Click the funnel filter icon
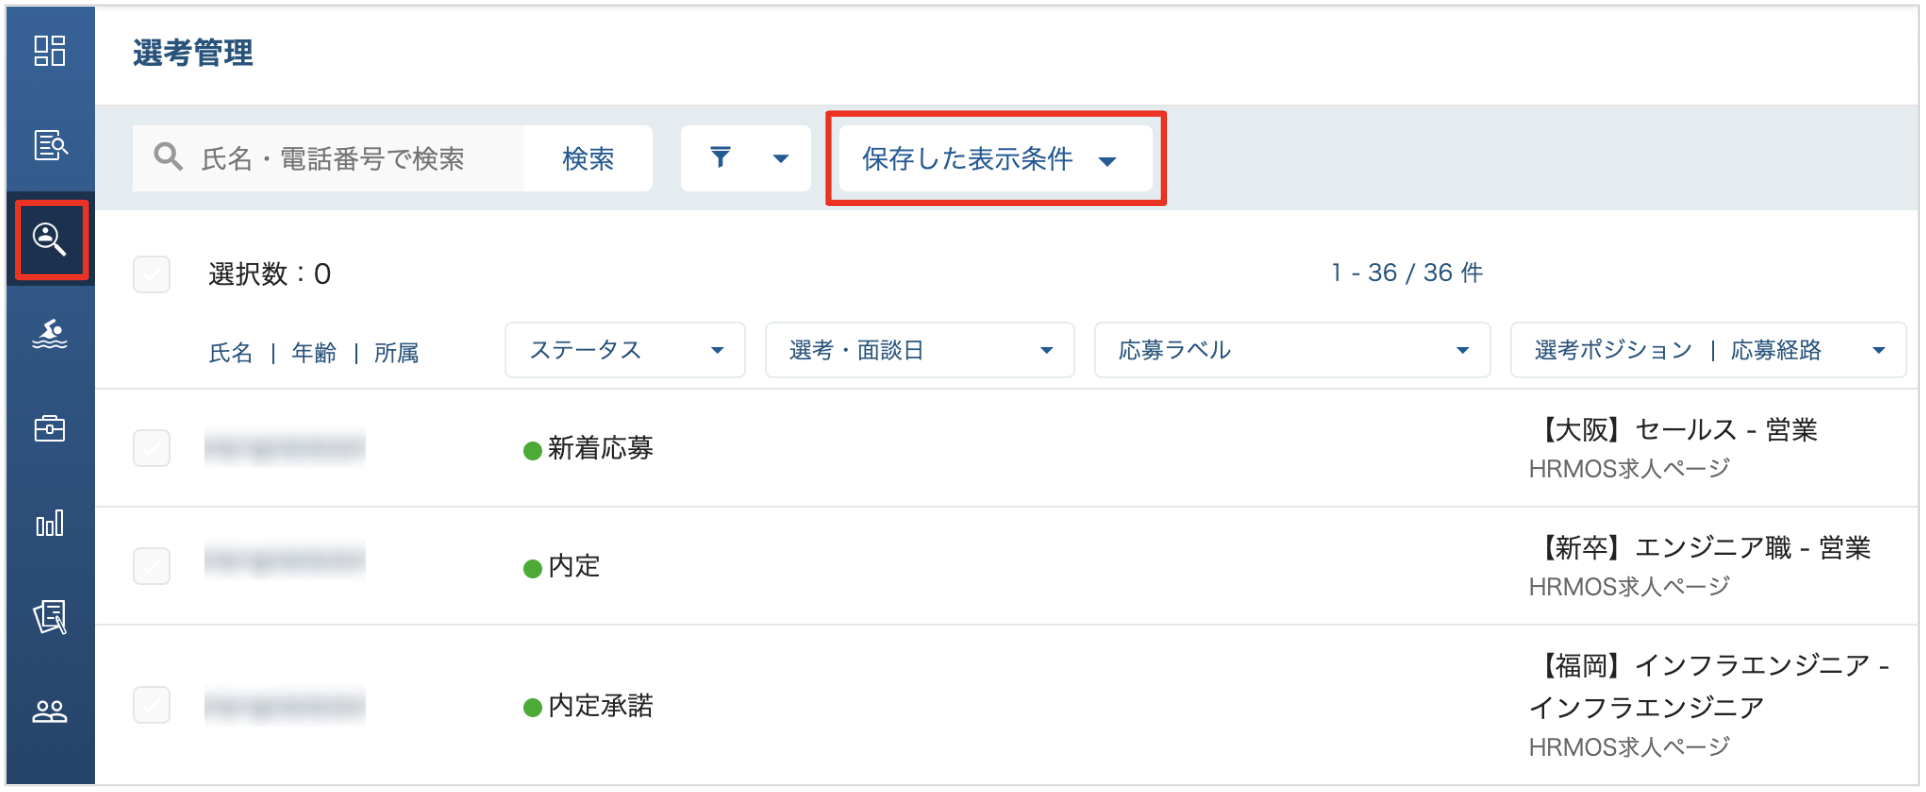 (x=720, y=157)
